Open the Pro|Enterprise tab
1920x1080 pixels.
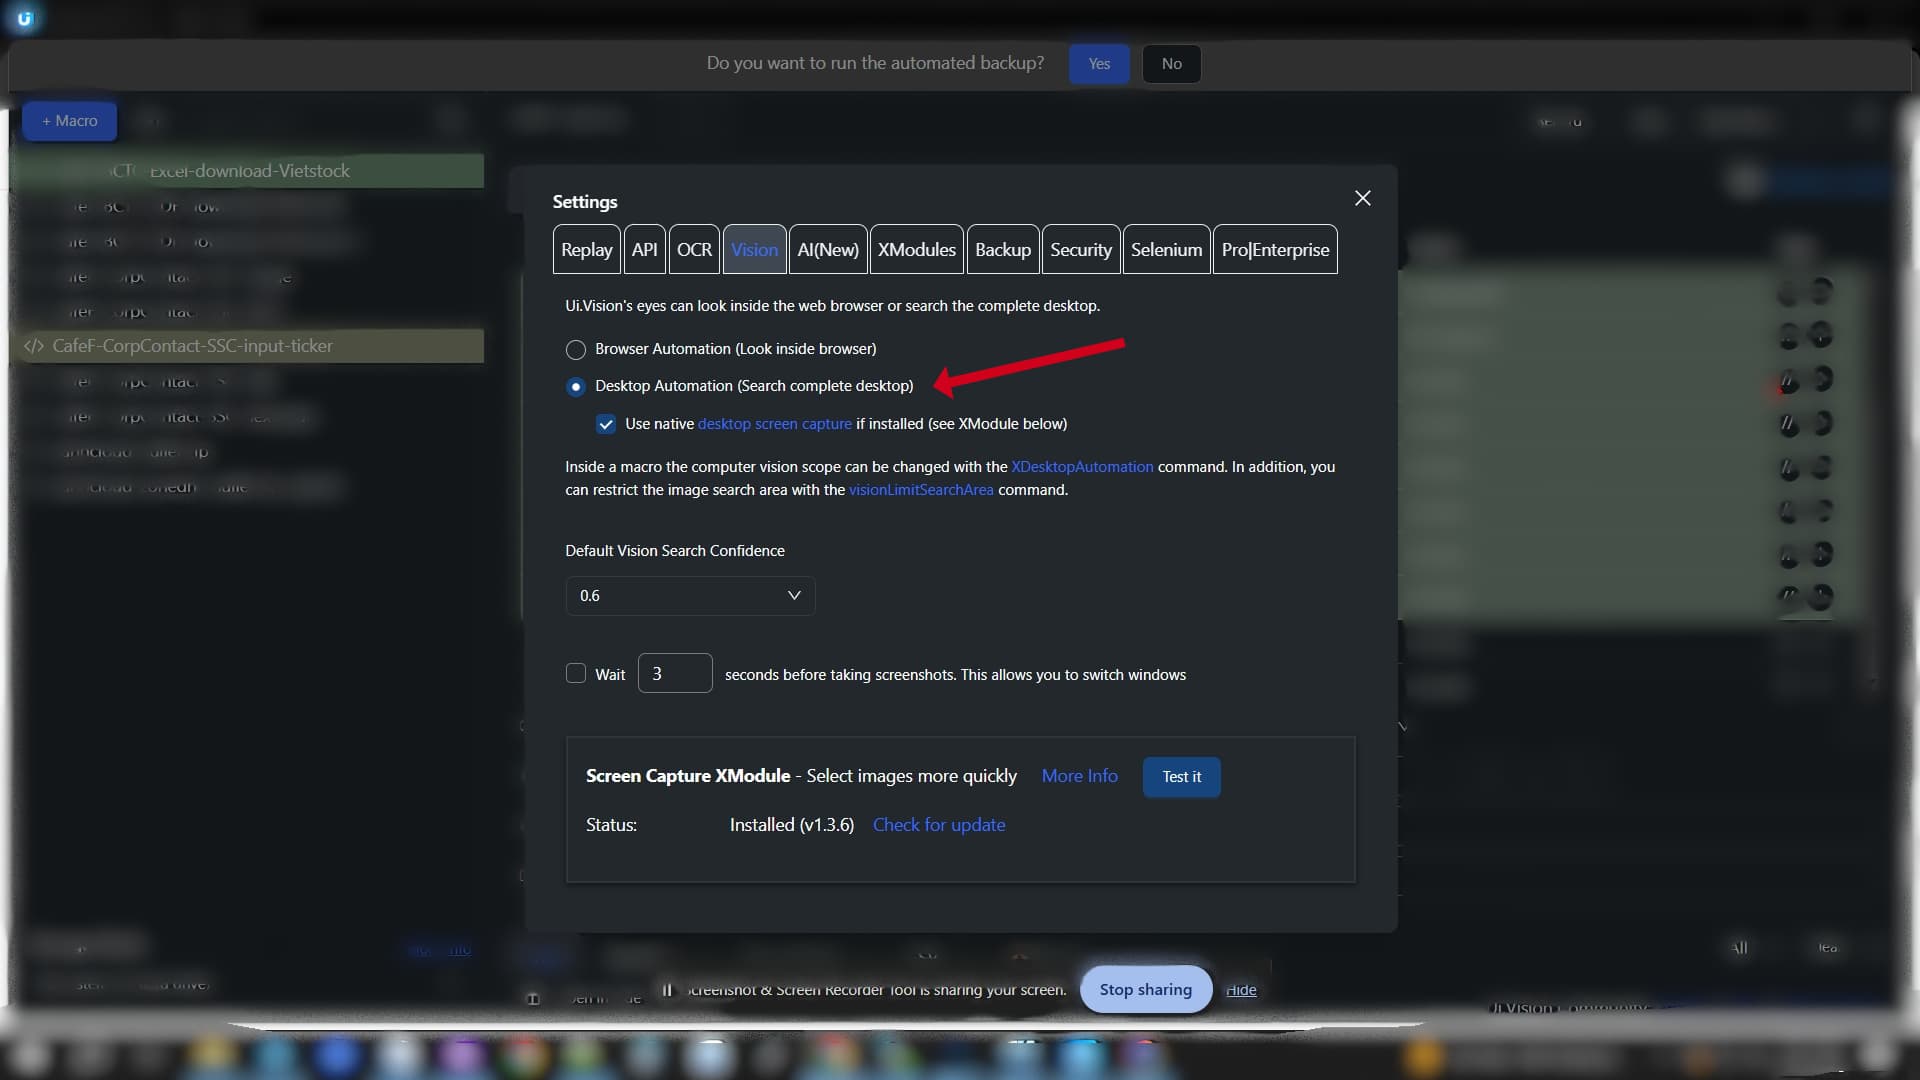click(x=1275, y=250)
